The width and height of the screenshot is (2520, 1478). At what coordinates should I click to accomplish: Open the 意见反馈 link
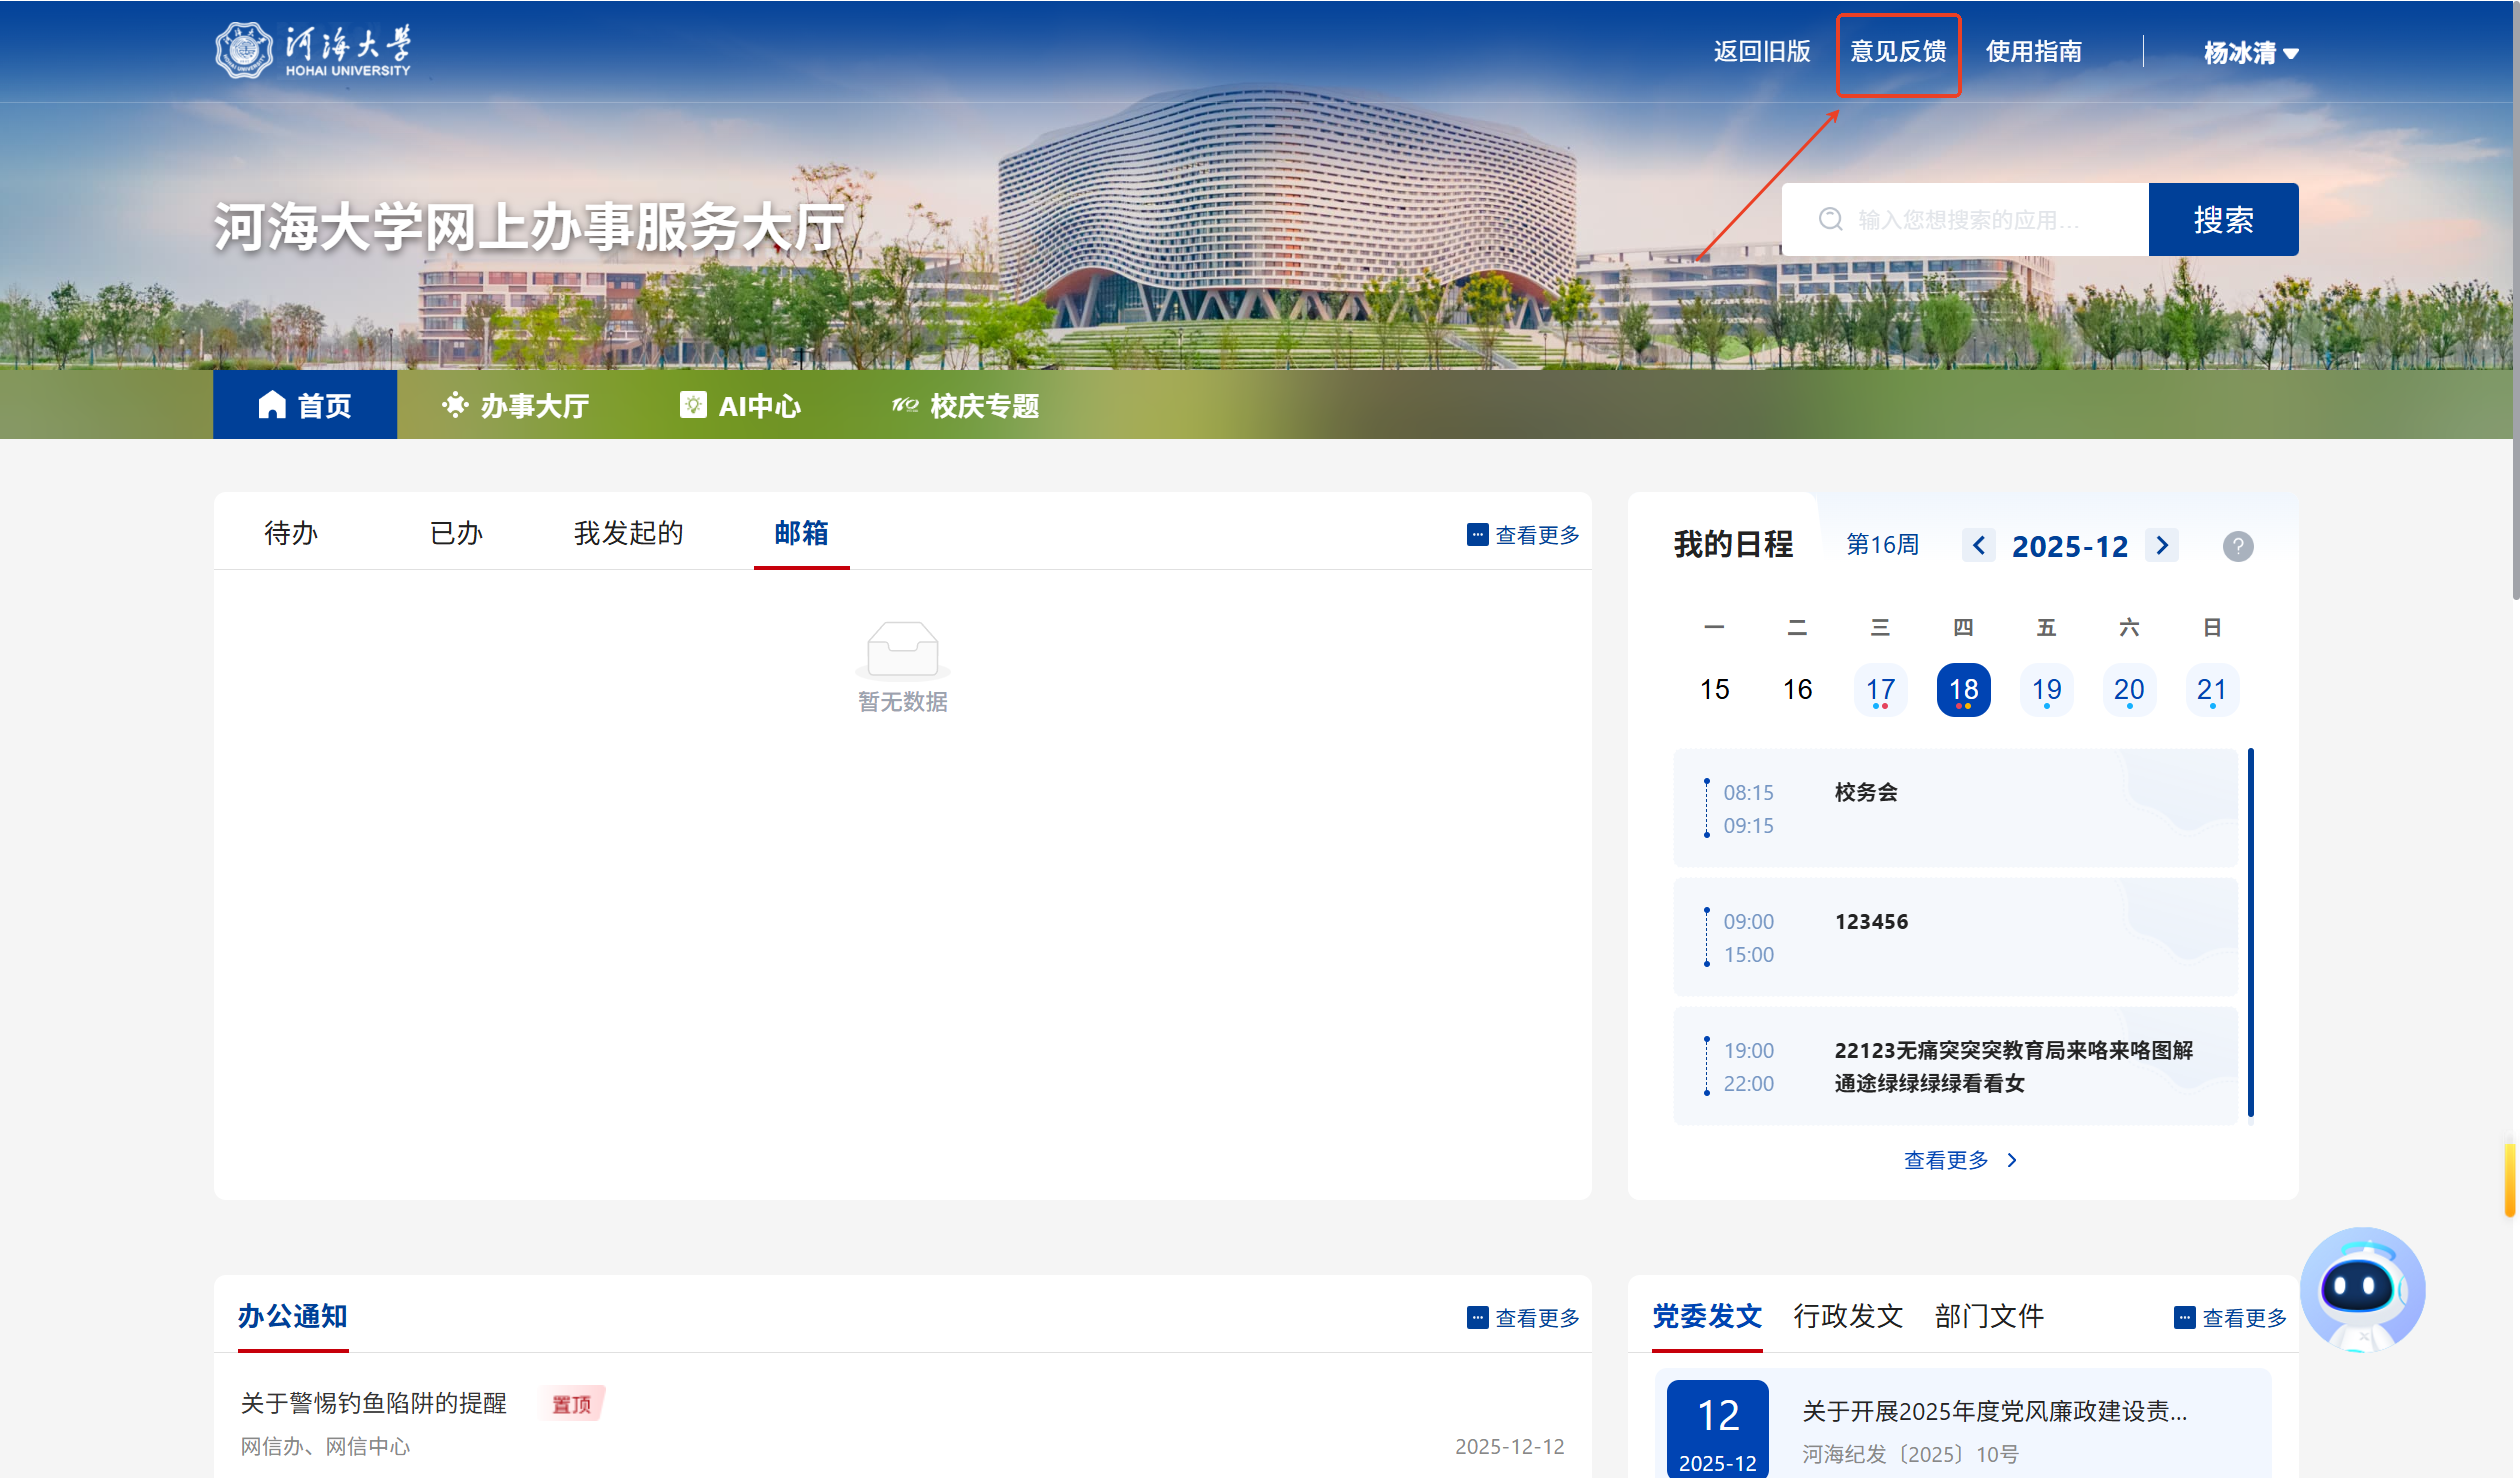pos(1897,52)
